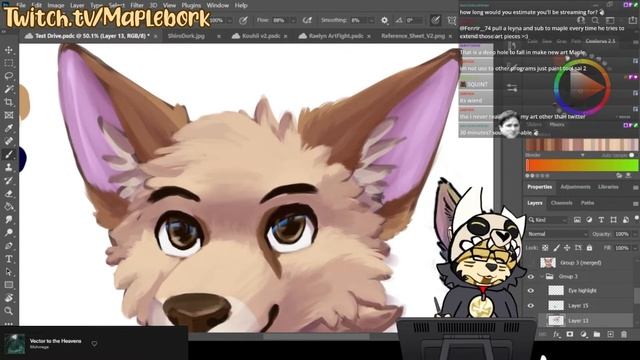Open the Help menu
Image resolution: width=640 pixels, height=360 pixels.
241,5
